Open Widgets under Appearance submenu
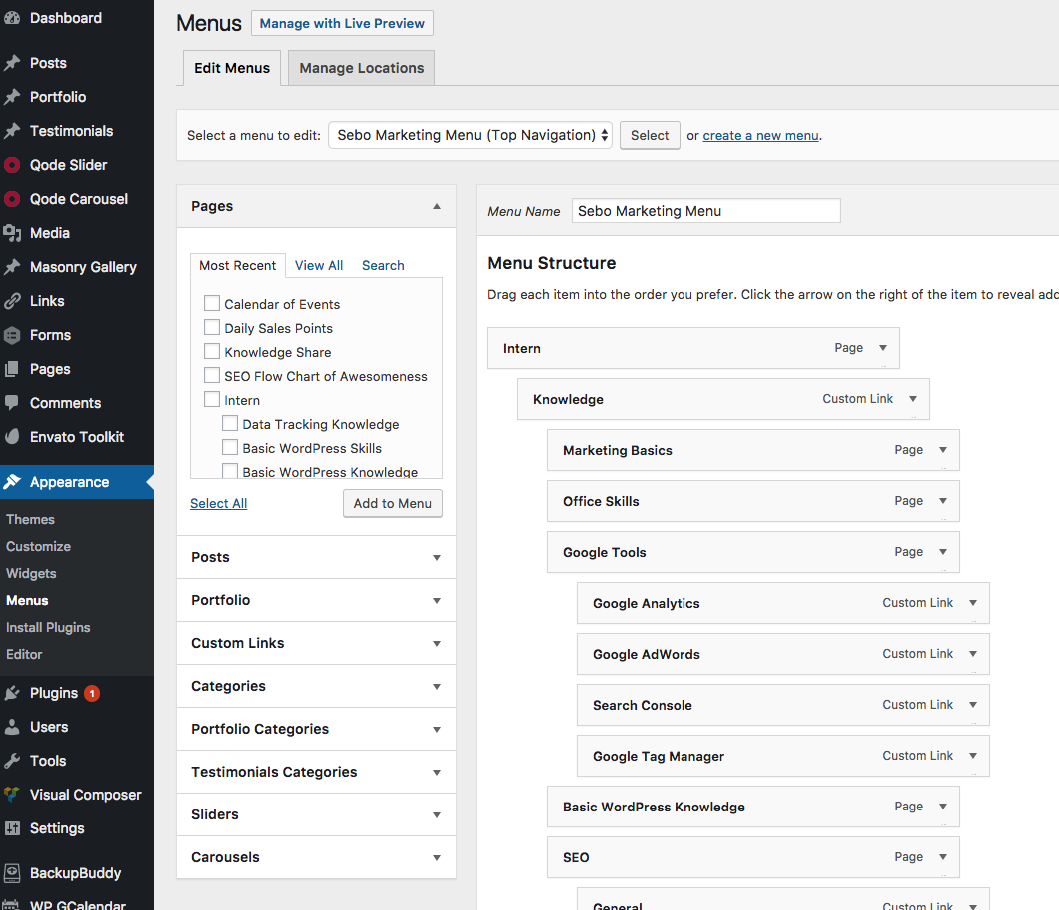The image size is (1059, 910). [31, 573]
